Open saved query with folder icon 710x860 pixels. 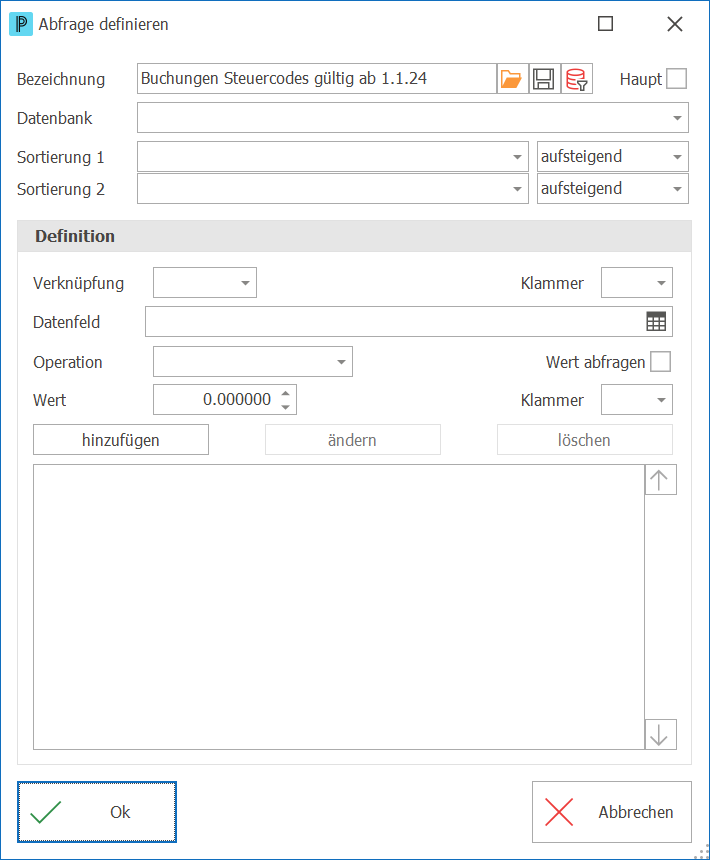tap(513, 79)
